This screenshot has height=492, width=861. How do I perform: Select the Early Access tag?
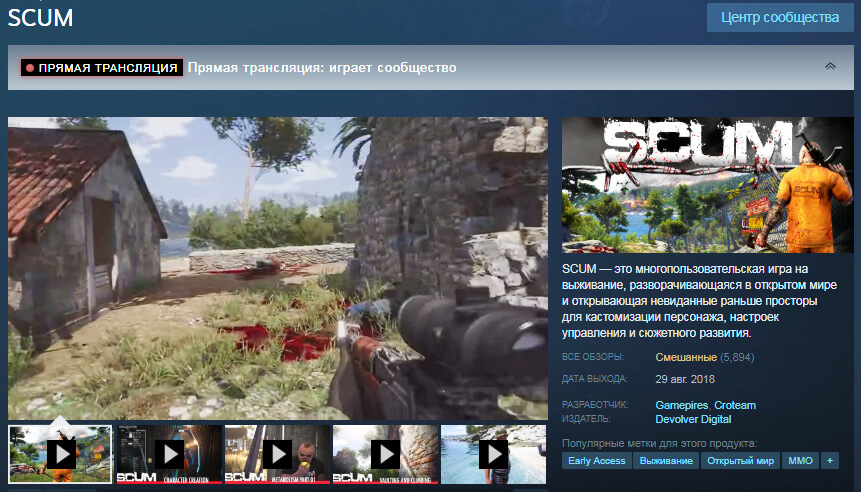(596, 461)
